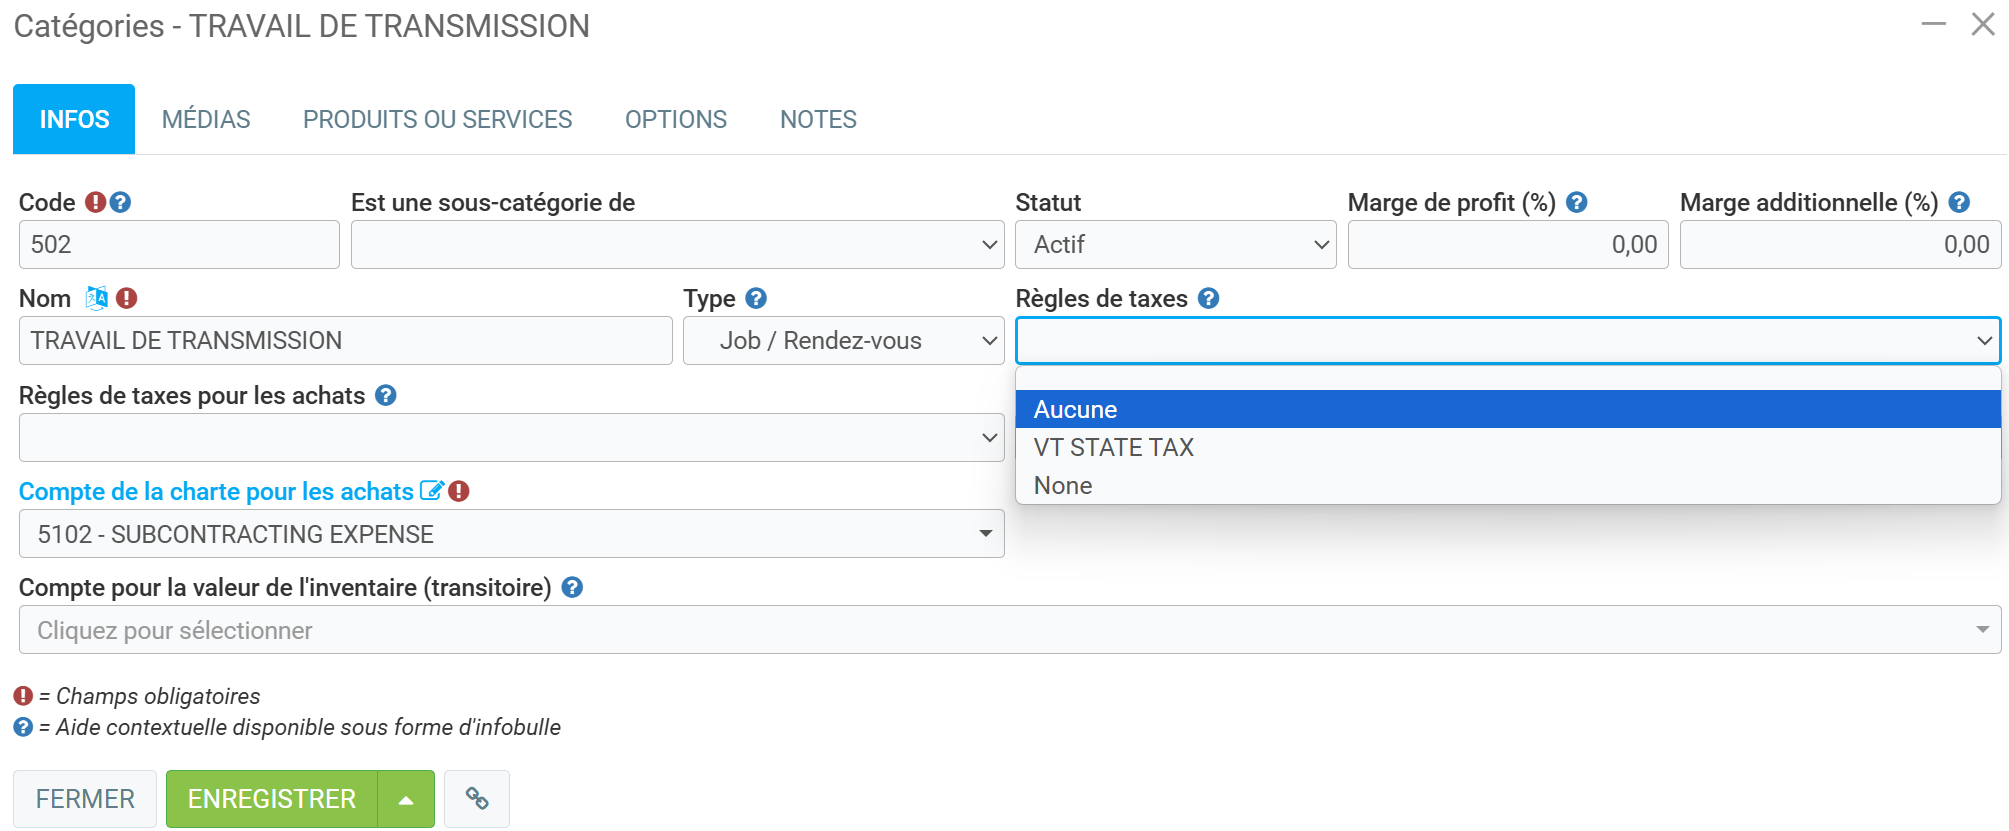Select VT STATE TAX from the list
Viewport: 2009px width, 831px height.
pos(1113,447)
